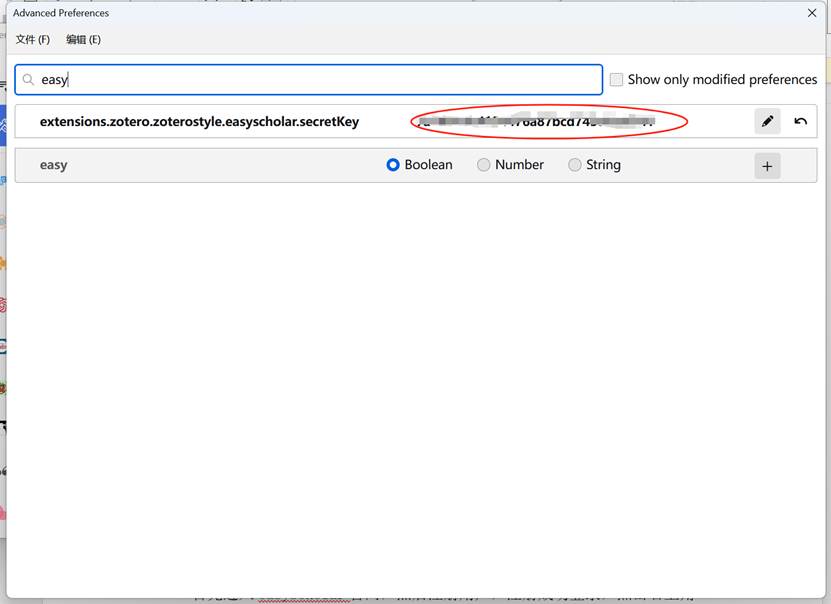The width and height of the screenshot is (831, 604).
Task: Click the "Show only modified preferences" label text
Action: [x=722, y=79]
